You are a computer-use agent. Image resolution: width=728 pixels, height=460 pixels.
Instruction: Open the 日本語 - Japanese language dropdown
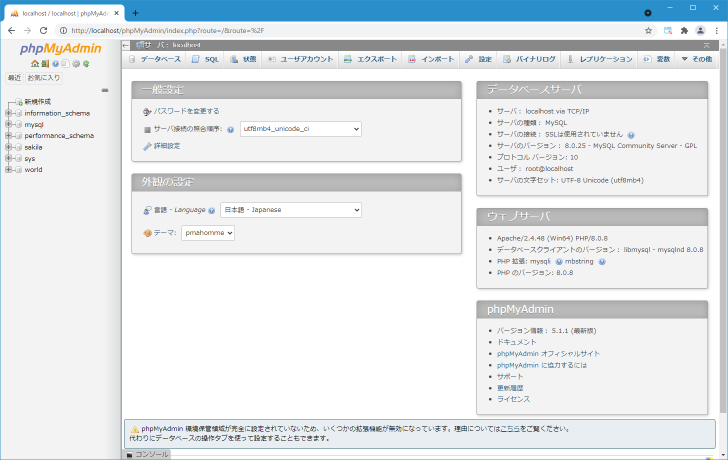point(291,210)
